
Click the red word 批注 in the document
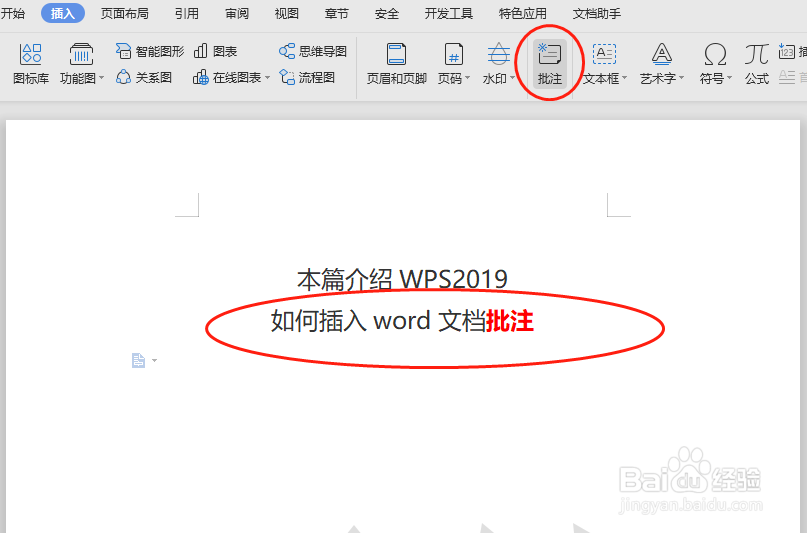pos(510,321)
